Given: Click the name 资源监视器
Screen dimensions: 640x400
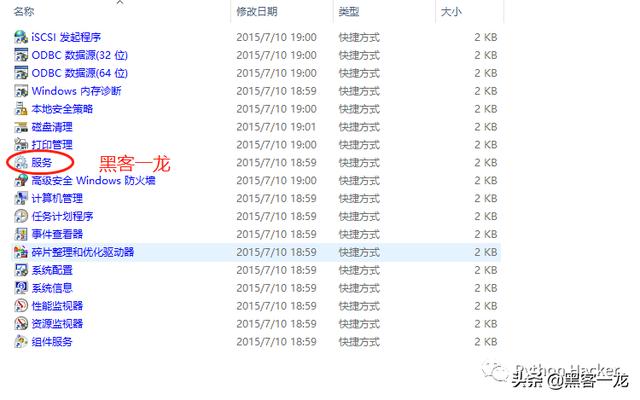Looking at the screenshot, I should tap(57, 324).
